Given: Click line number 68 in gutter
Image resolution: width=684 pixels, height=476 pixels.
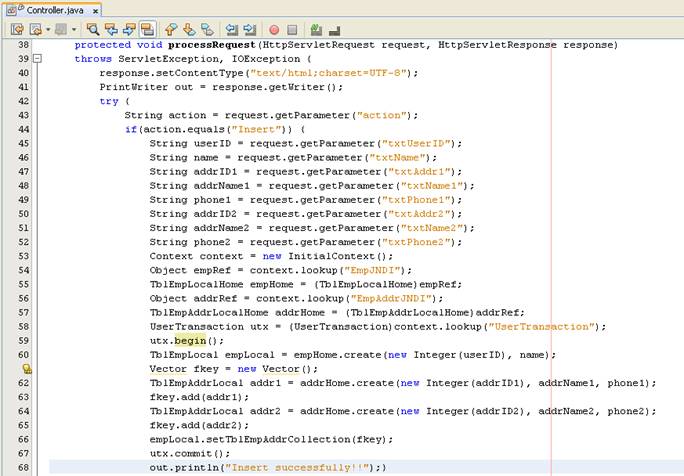Looking at the screenshot, I should (24, 467).
